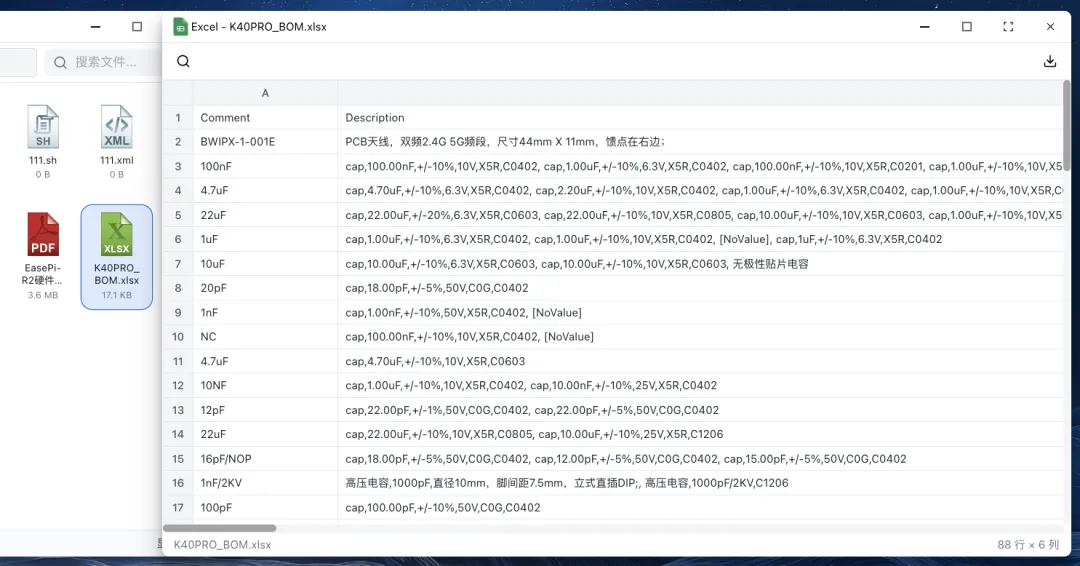The height and width of the screenshot is (566, 1080).
Task: Select column A header
Action: click(x=265, y=93)
